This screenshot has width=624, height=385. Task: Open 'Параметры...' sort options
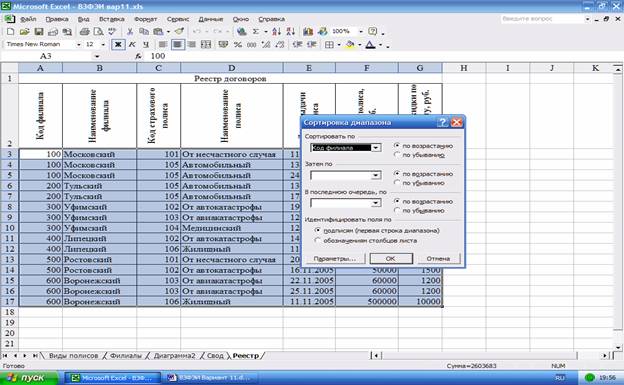pyautogui.click(x=334, y=258)
